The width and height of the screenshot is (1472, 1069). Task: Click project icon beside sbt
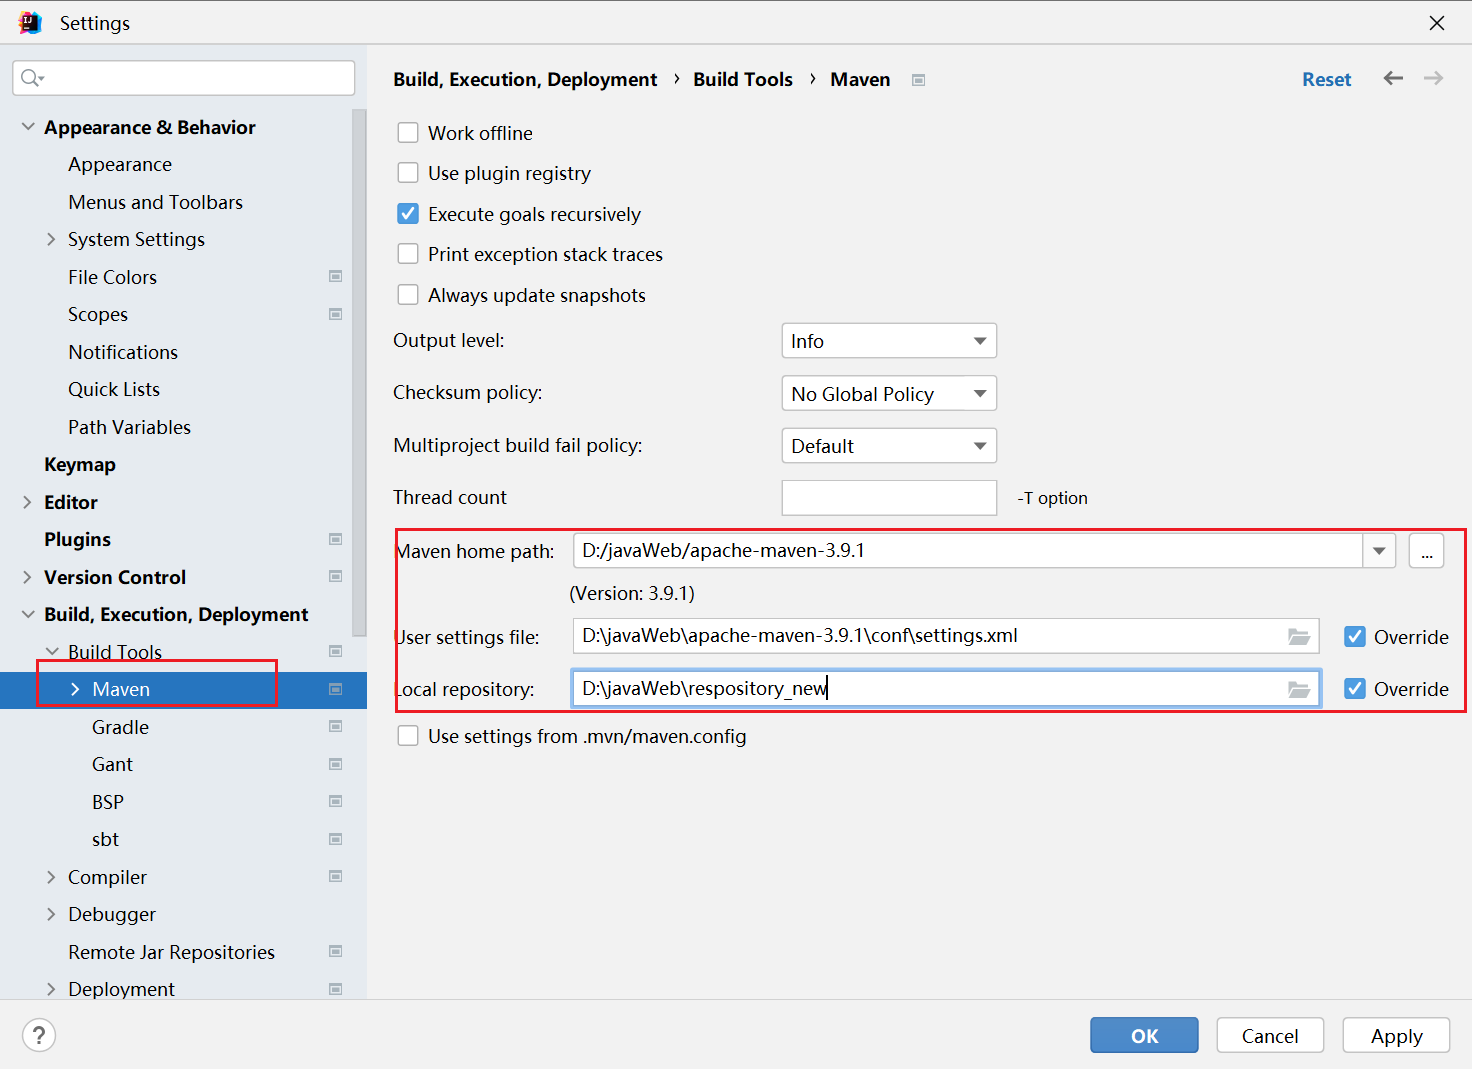pyautogui.click(x=335, y=839)
